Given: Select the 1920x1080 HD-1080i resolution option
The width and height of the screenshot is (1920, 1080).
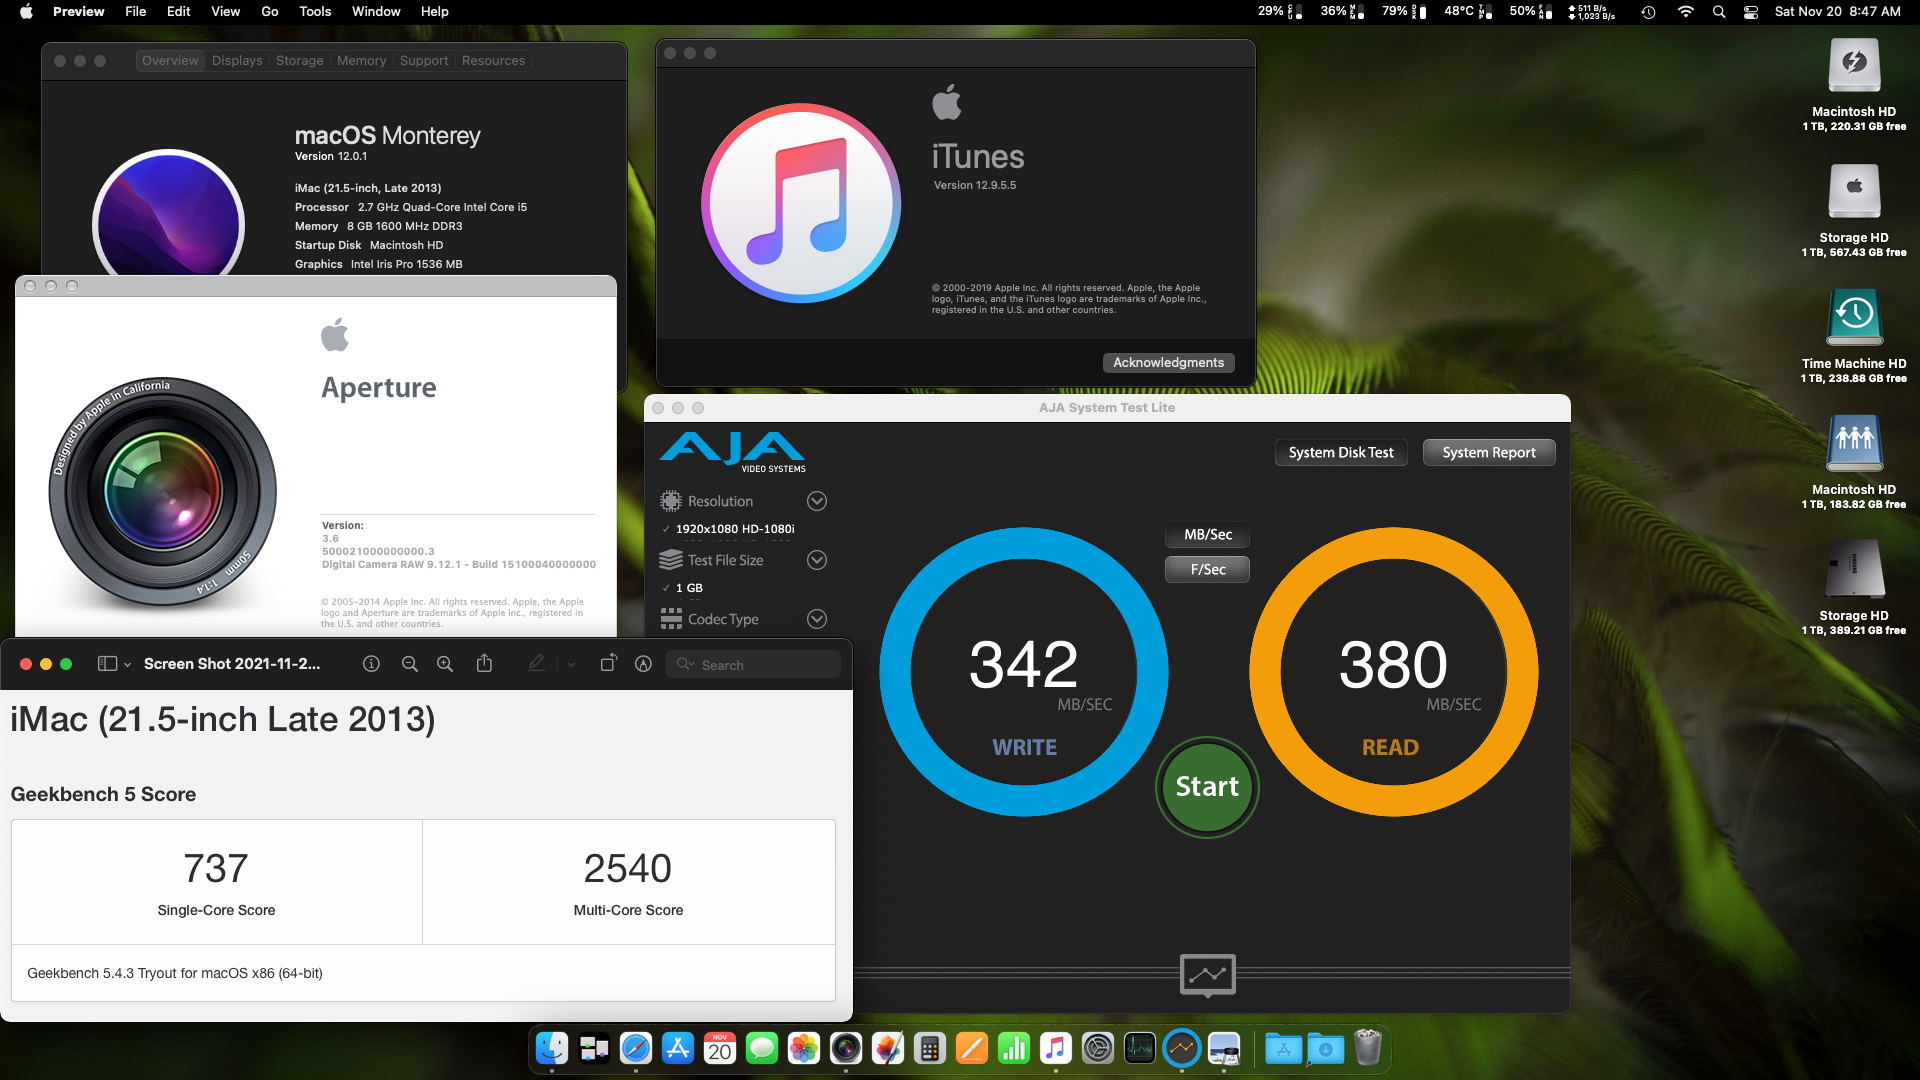Looking at the screenshot, I should coord(734,529).
